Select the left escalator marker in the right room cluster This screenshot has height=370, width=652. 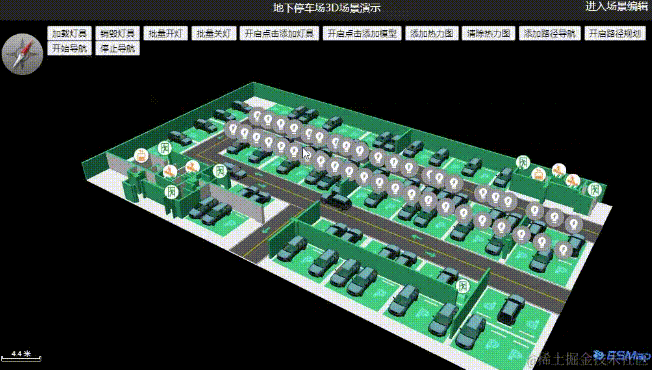tap(558, 170)
